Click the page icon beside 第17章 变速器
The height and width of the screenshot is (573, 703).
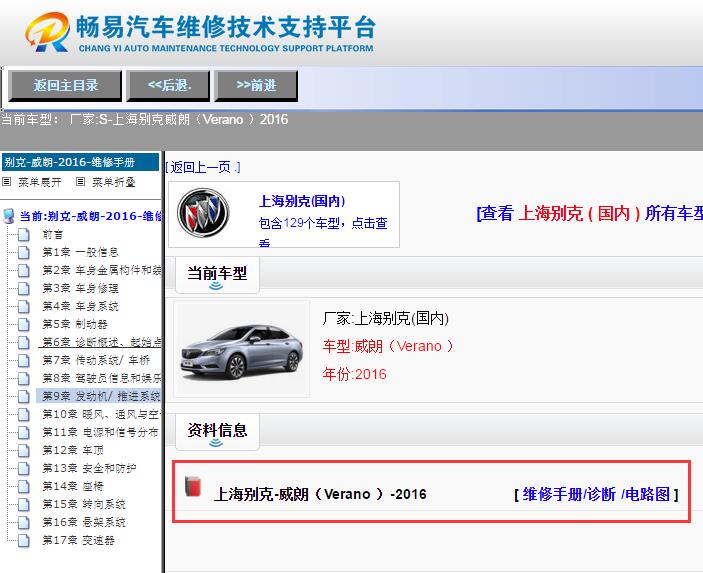tap(24, 540)
